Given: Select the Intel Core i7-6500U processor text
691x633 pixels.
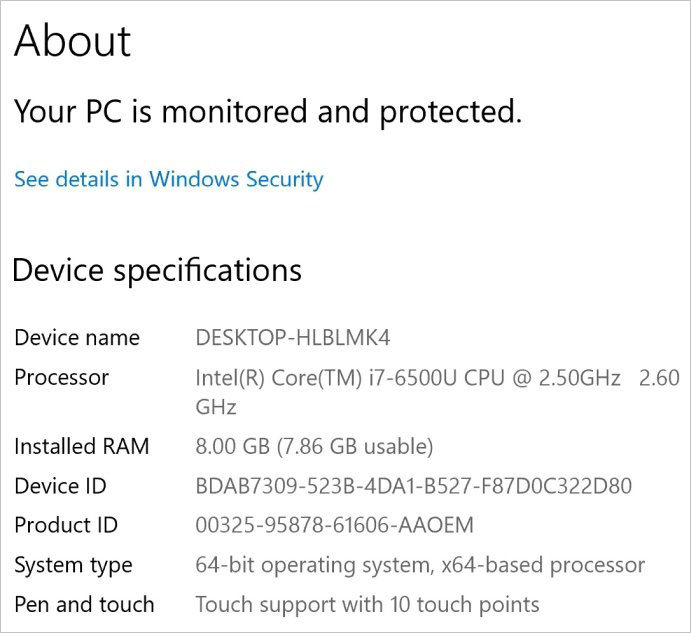Looking at the screenshot, I should pos(407,378).
